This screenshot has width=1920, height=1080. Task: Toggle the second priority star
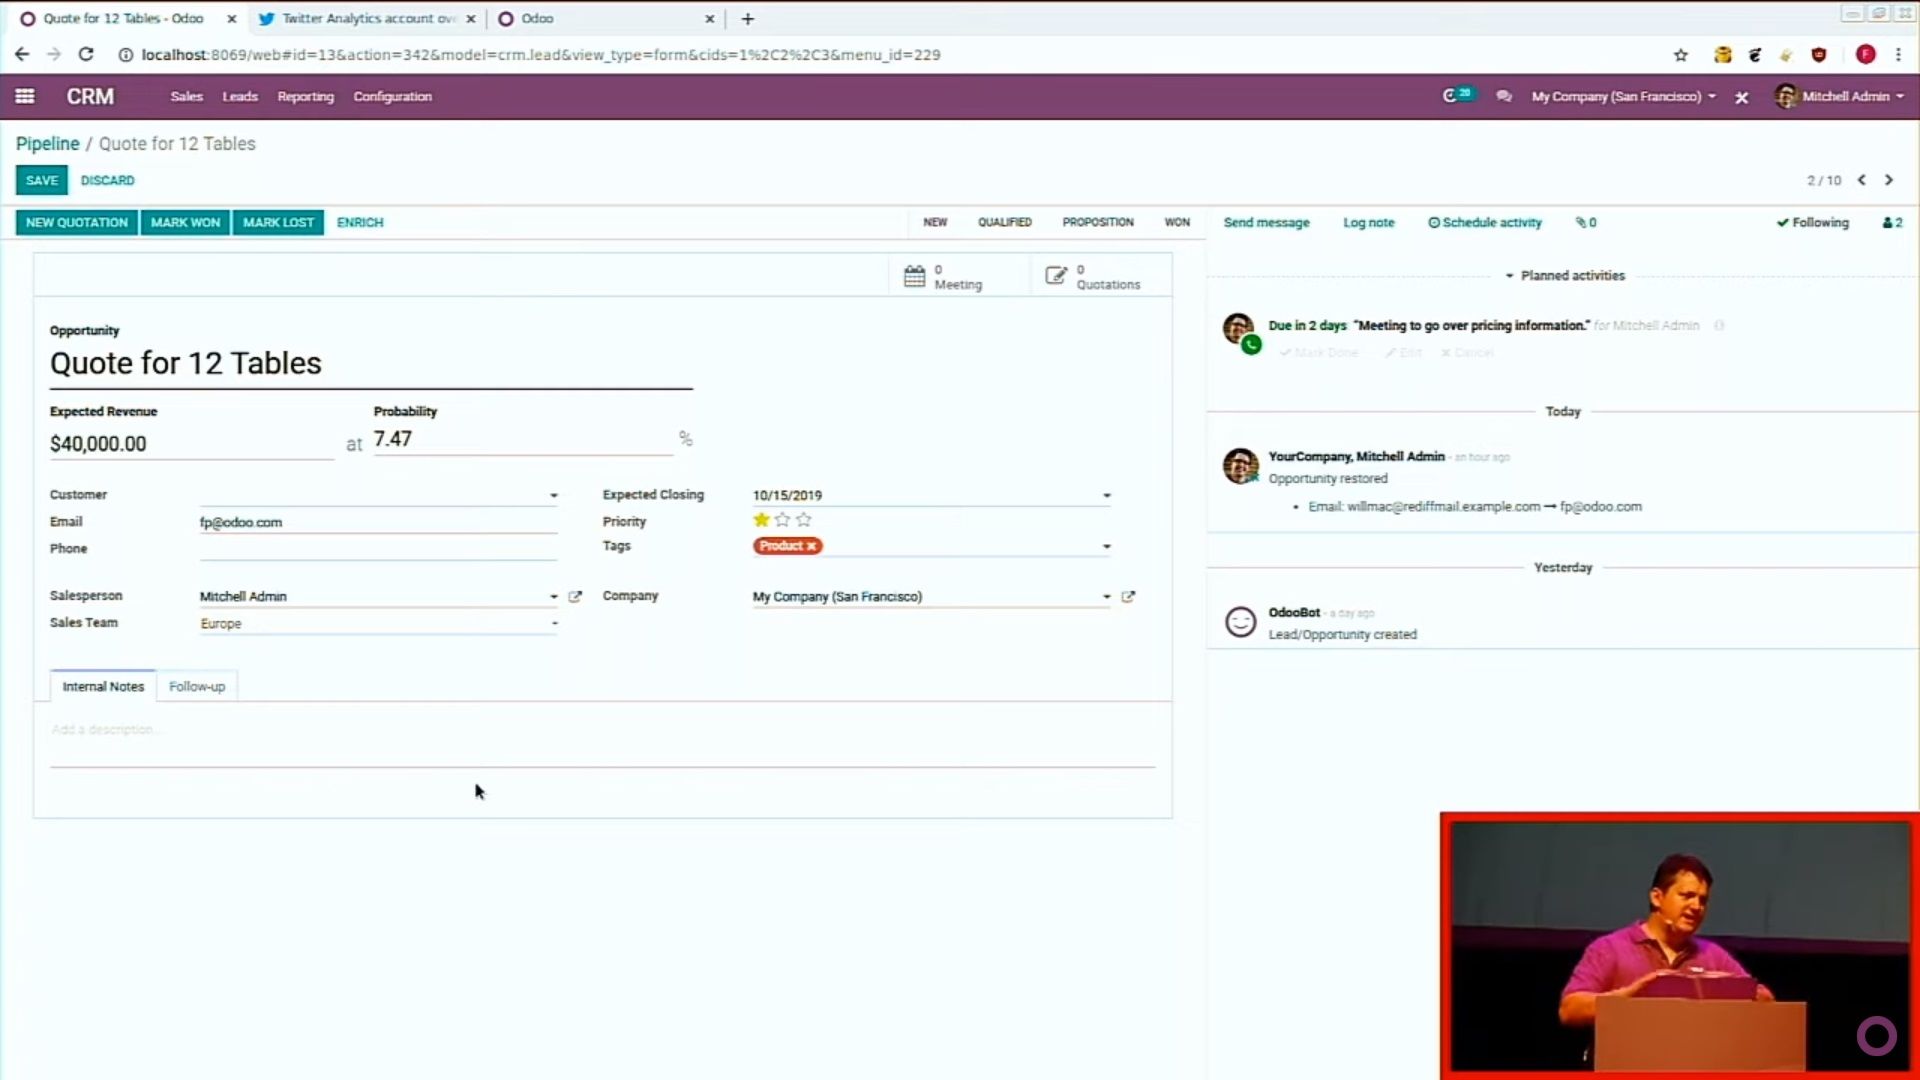[782, 520]
